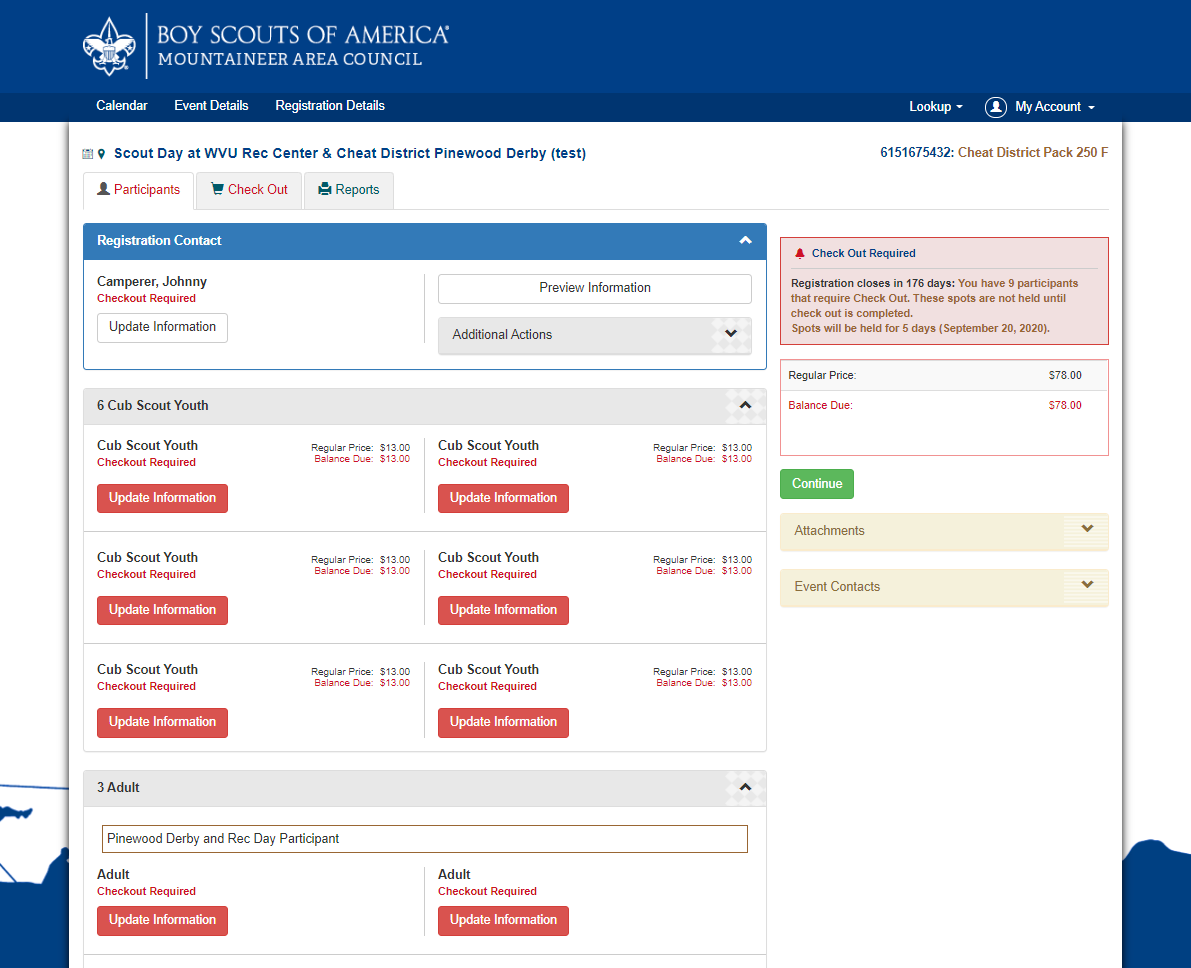Update Information for the right Adult
This screenshot has width=1191, height=968.
coord(503,920)
